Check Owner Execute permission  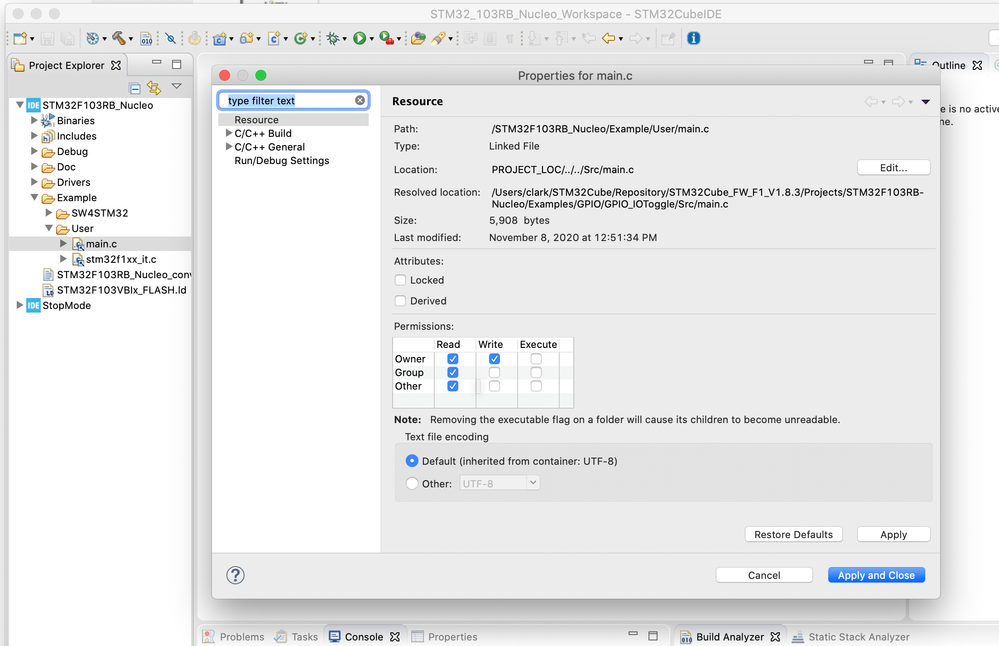click(536, 359)
